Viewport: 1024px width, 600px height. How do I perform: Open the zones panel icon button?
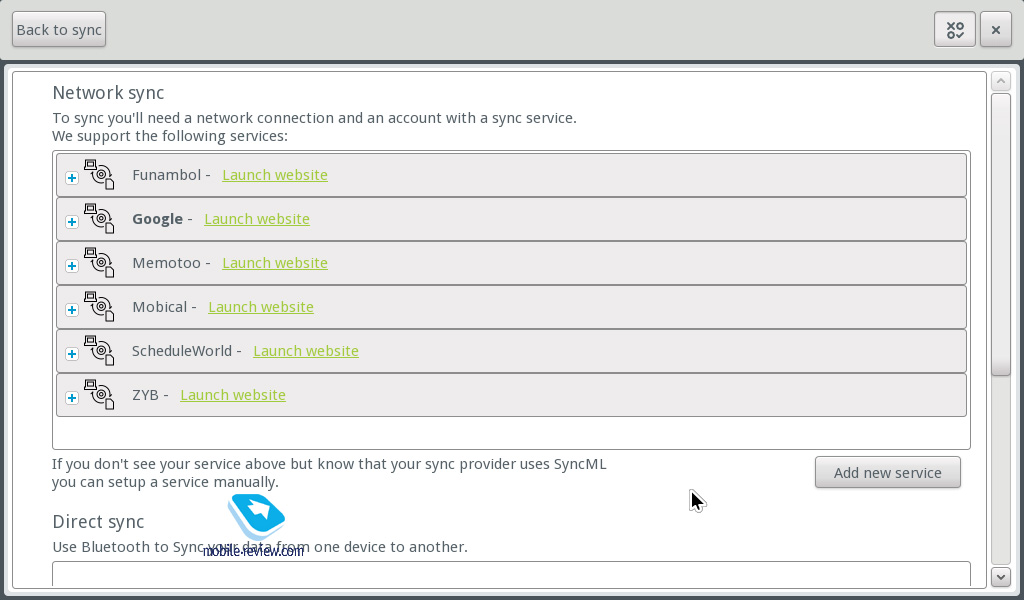point(955,29)
